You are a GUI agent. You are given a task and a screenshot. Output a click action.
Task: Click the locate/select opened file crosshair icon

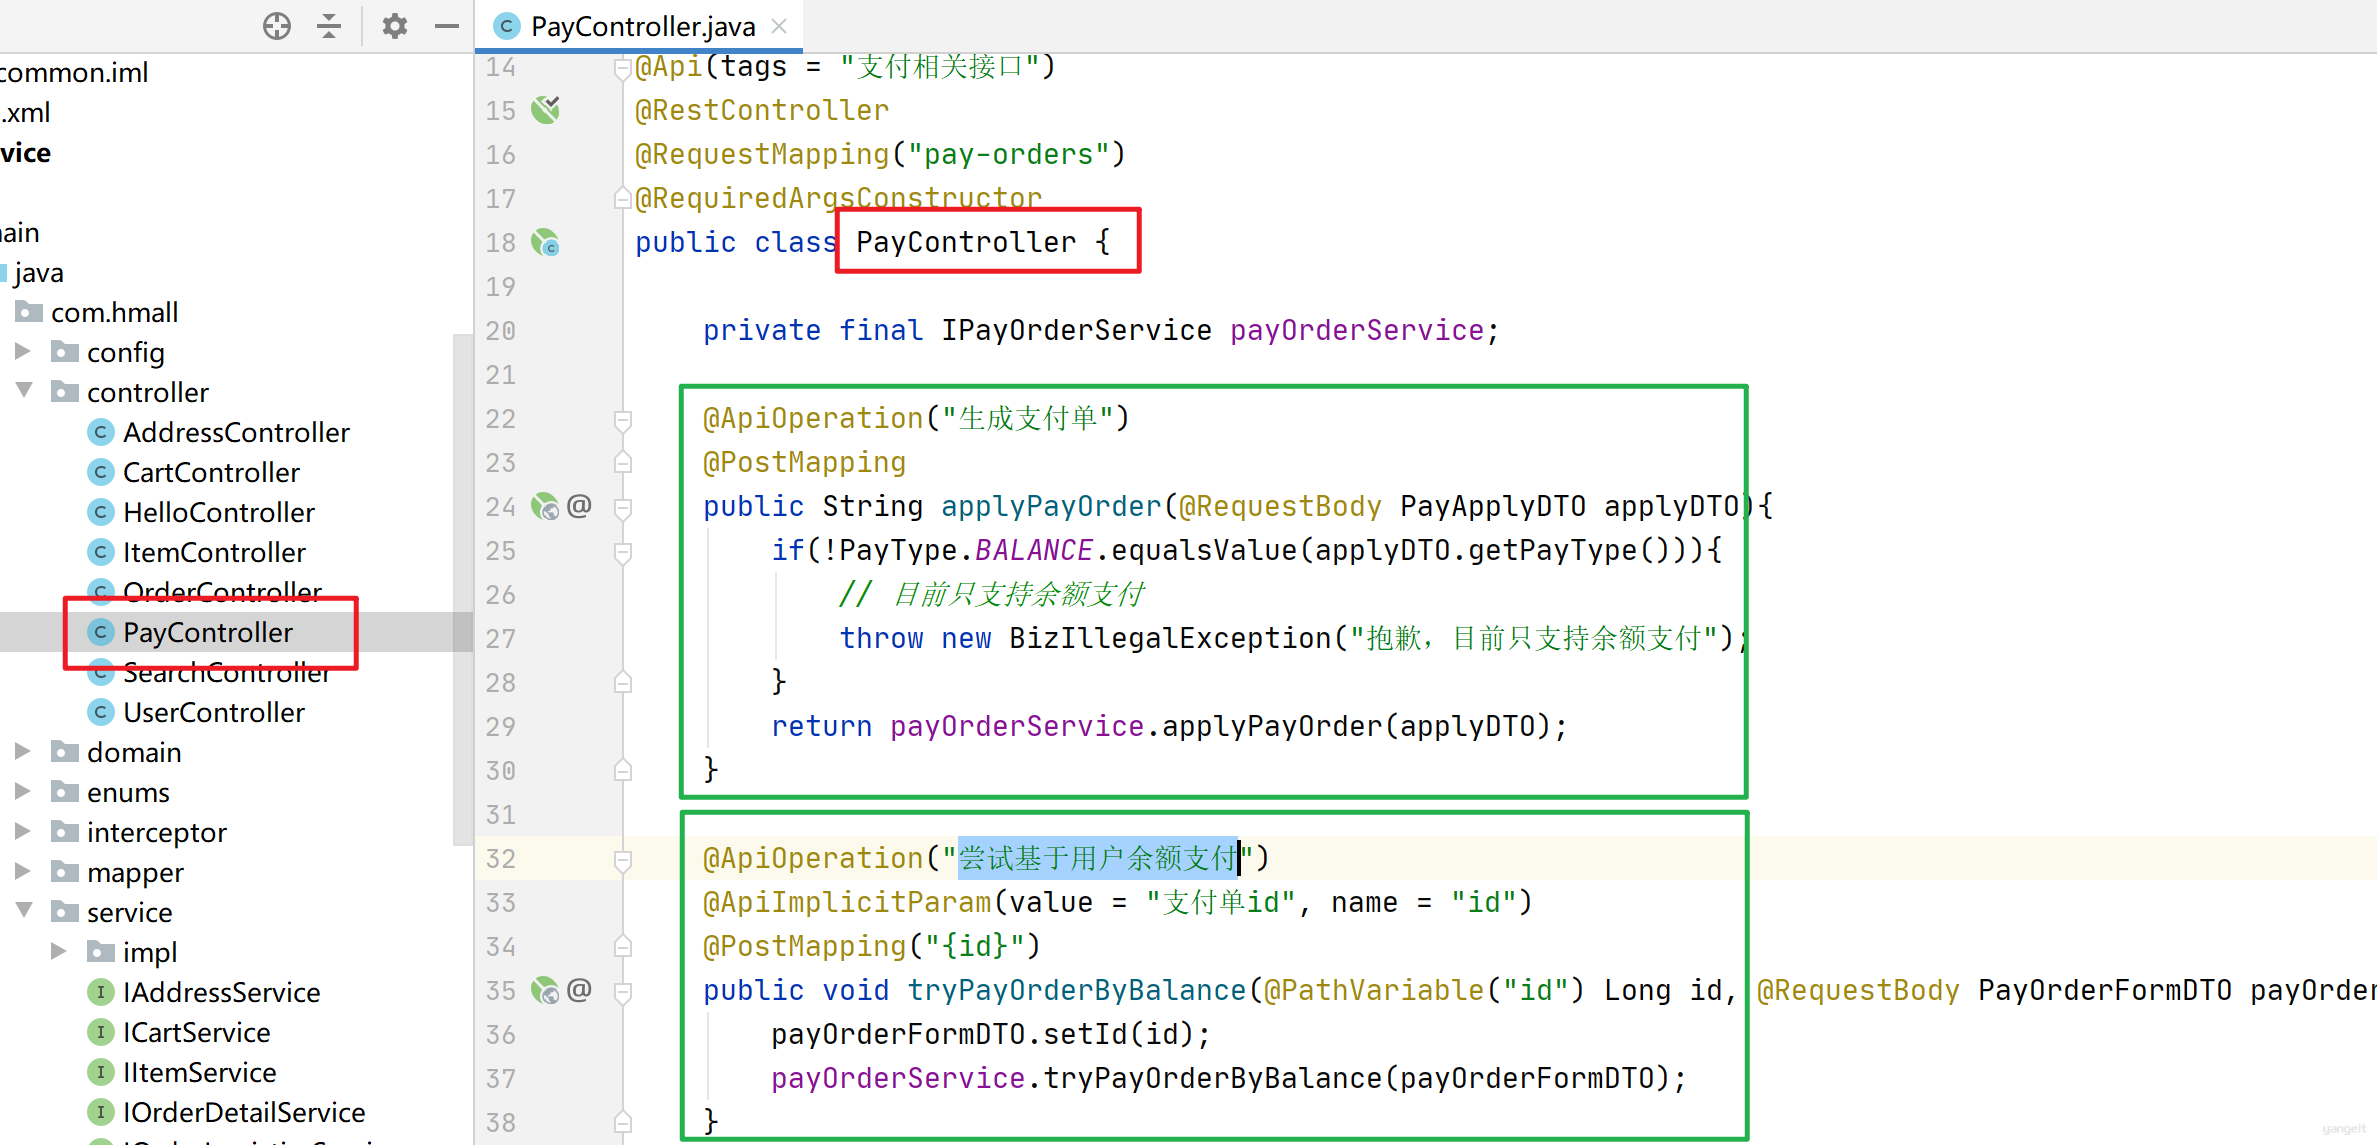(x=277, y=26)
